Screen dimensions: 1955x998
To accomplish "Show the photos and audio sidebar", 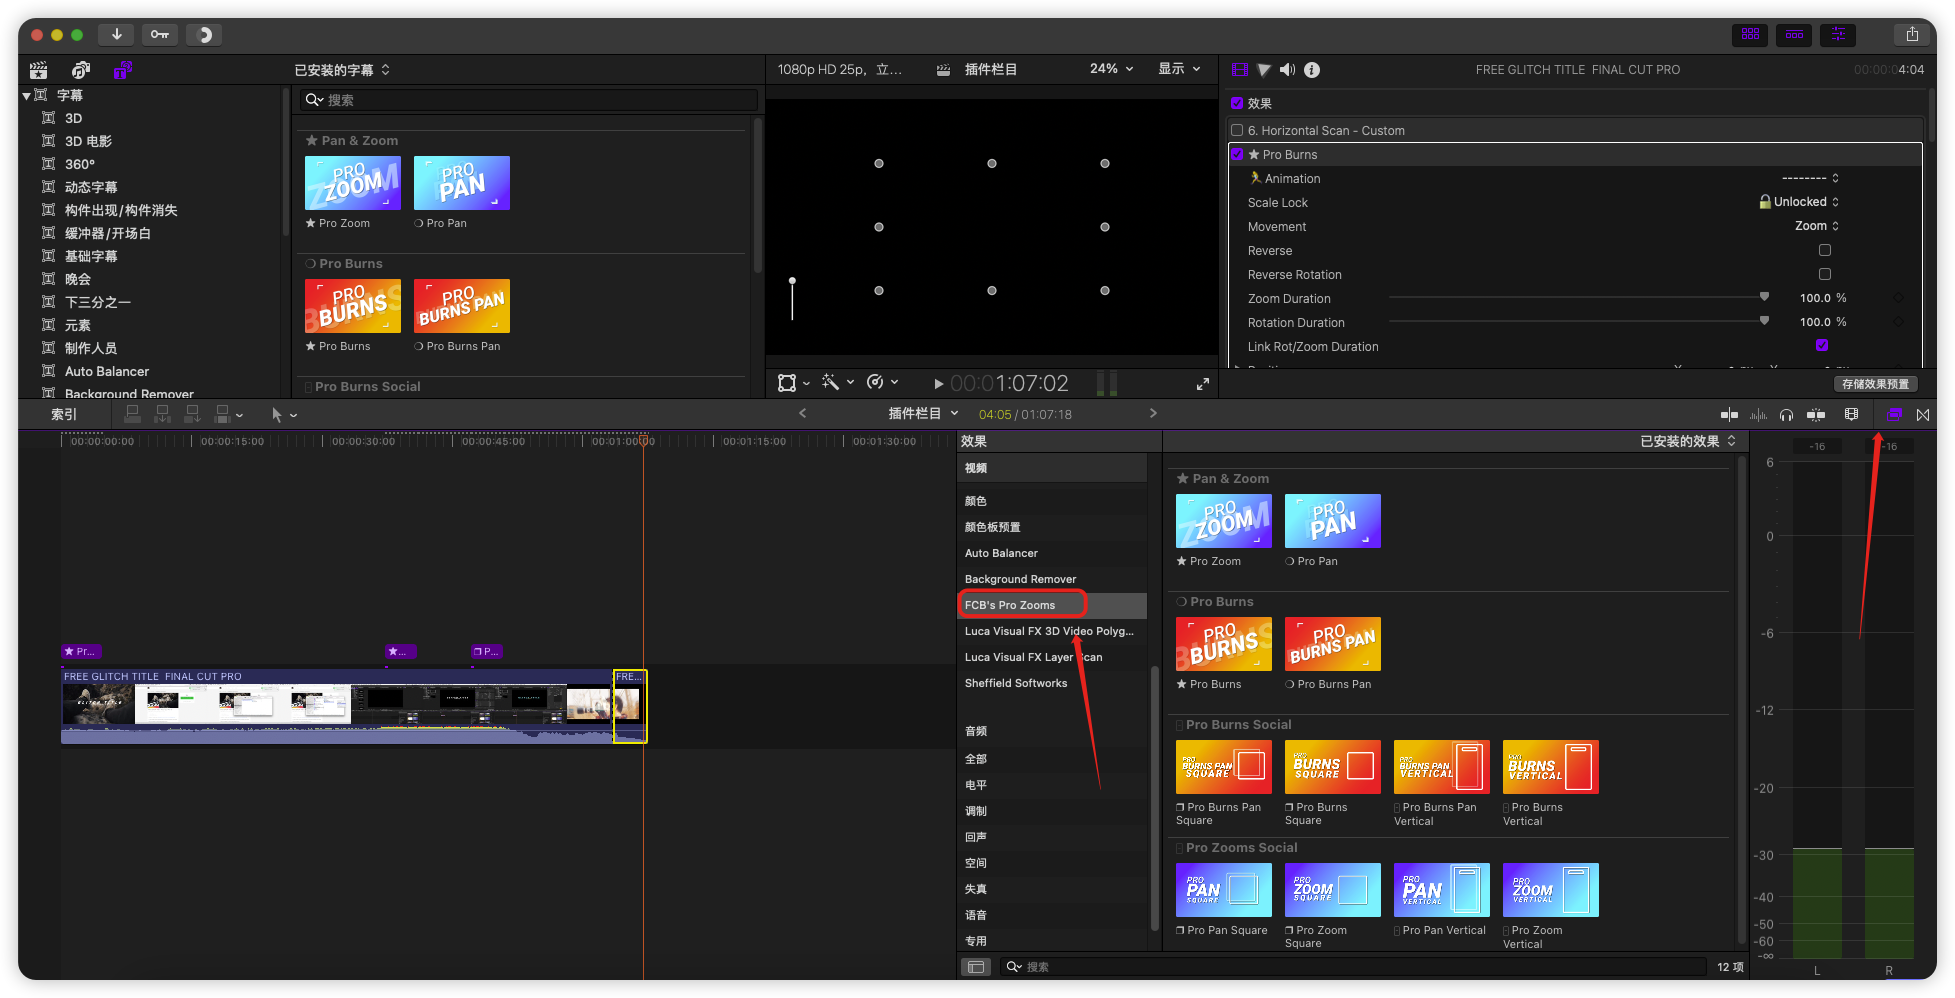I will pos(81,70).
